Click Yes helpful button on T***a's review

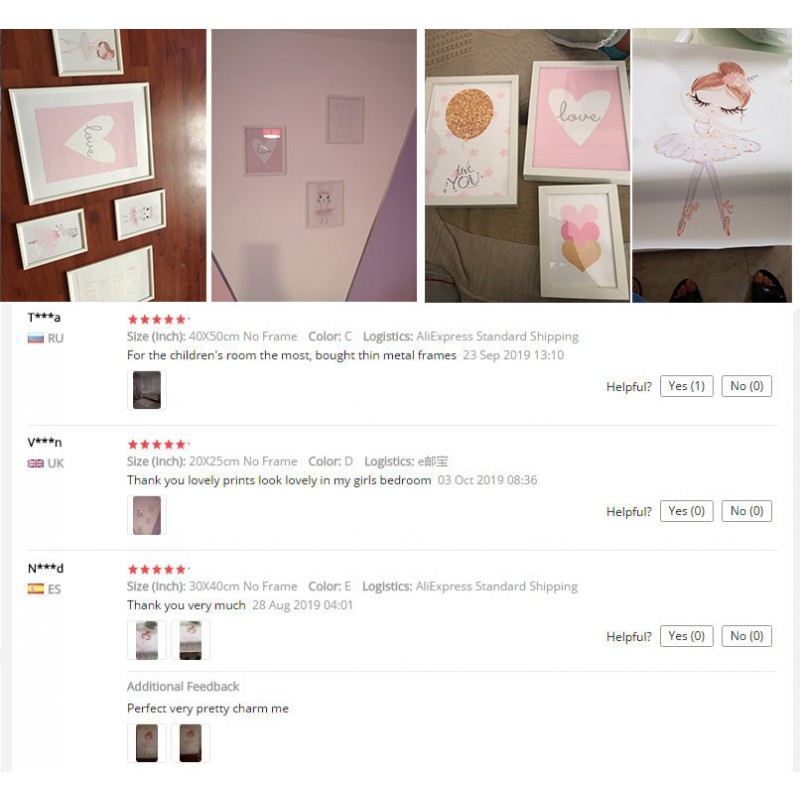pos(686,386)
